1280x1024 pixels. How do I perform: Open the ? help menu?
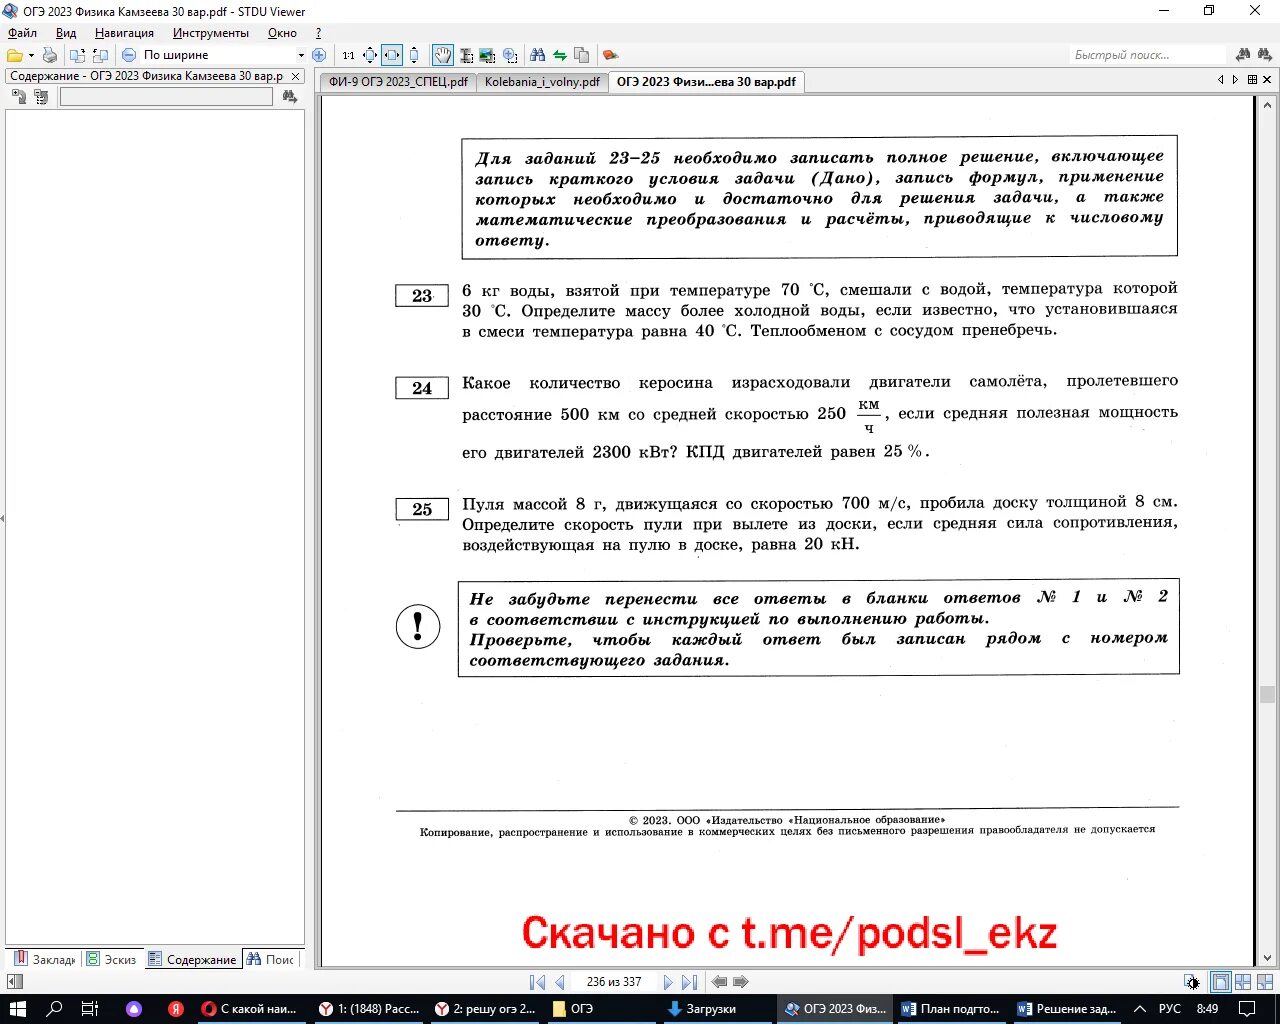[318, 33]
